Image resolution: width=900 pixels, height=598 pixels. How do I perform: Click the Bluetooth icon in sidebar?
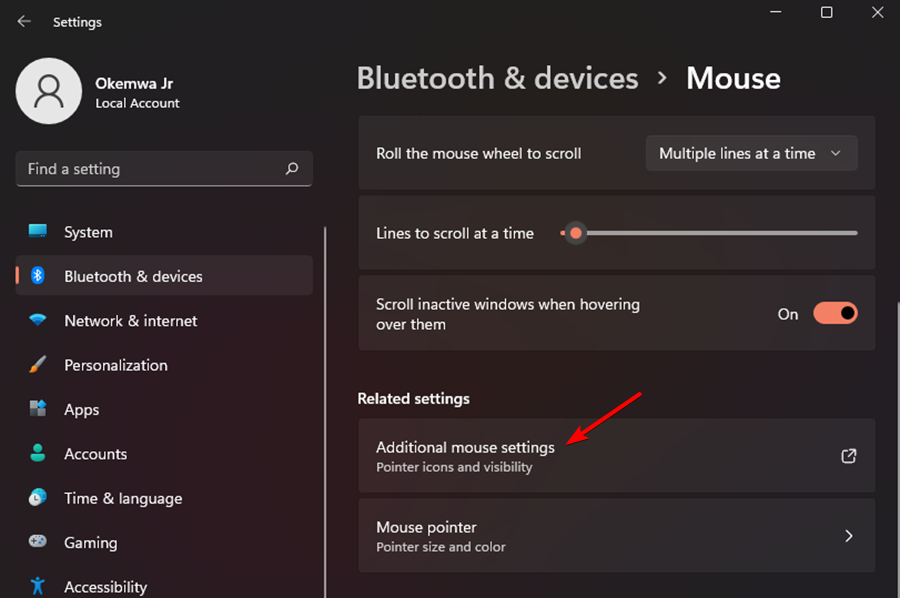tap(38, 276)
